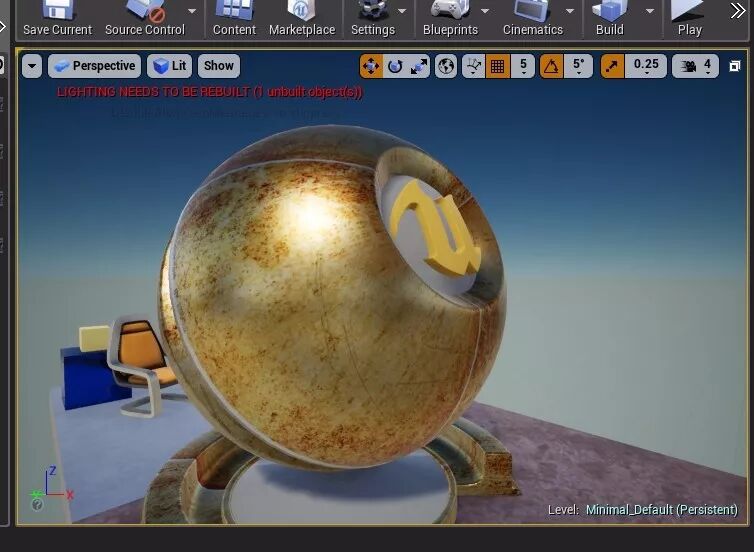
Task: Open the Show flags menu
Action: (x=219, y=66)
